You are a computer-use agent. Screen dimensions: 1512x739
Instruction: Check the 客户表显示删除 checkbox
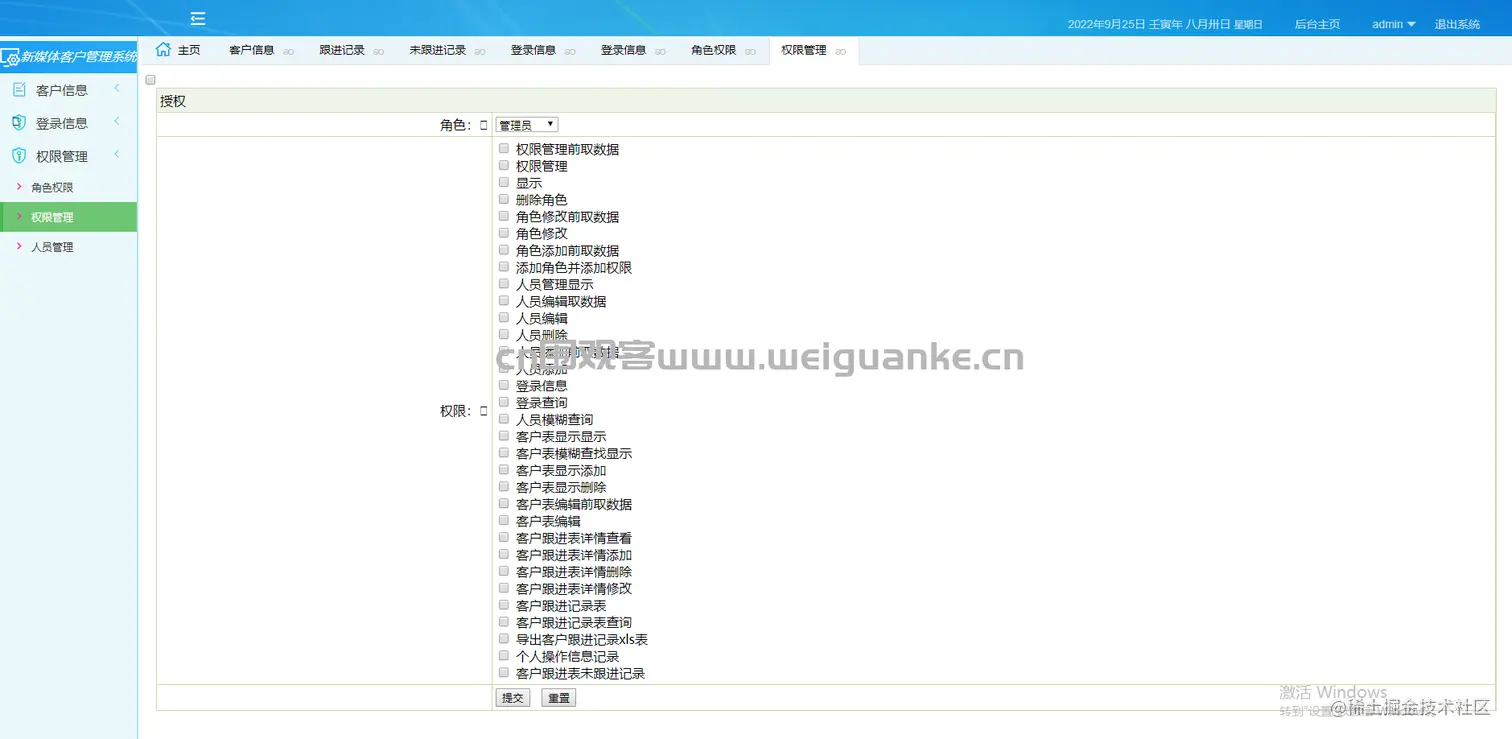[504, 487]
